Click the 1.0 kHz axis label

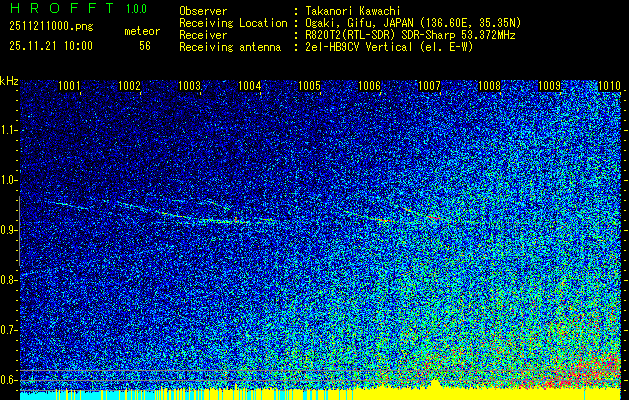(8, 180)
